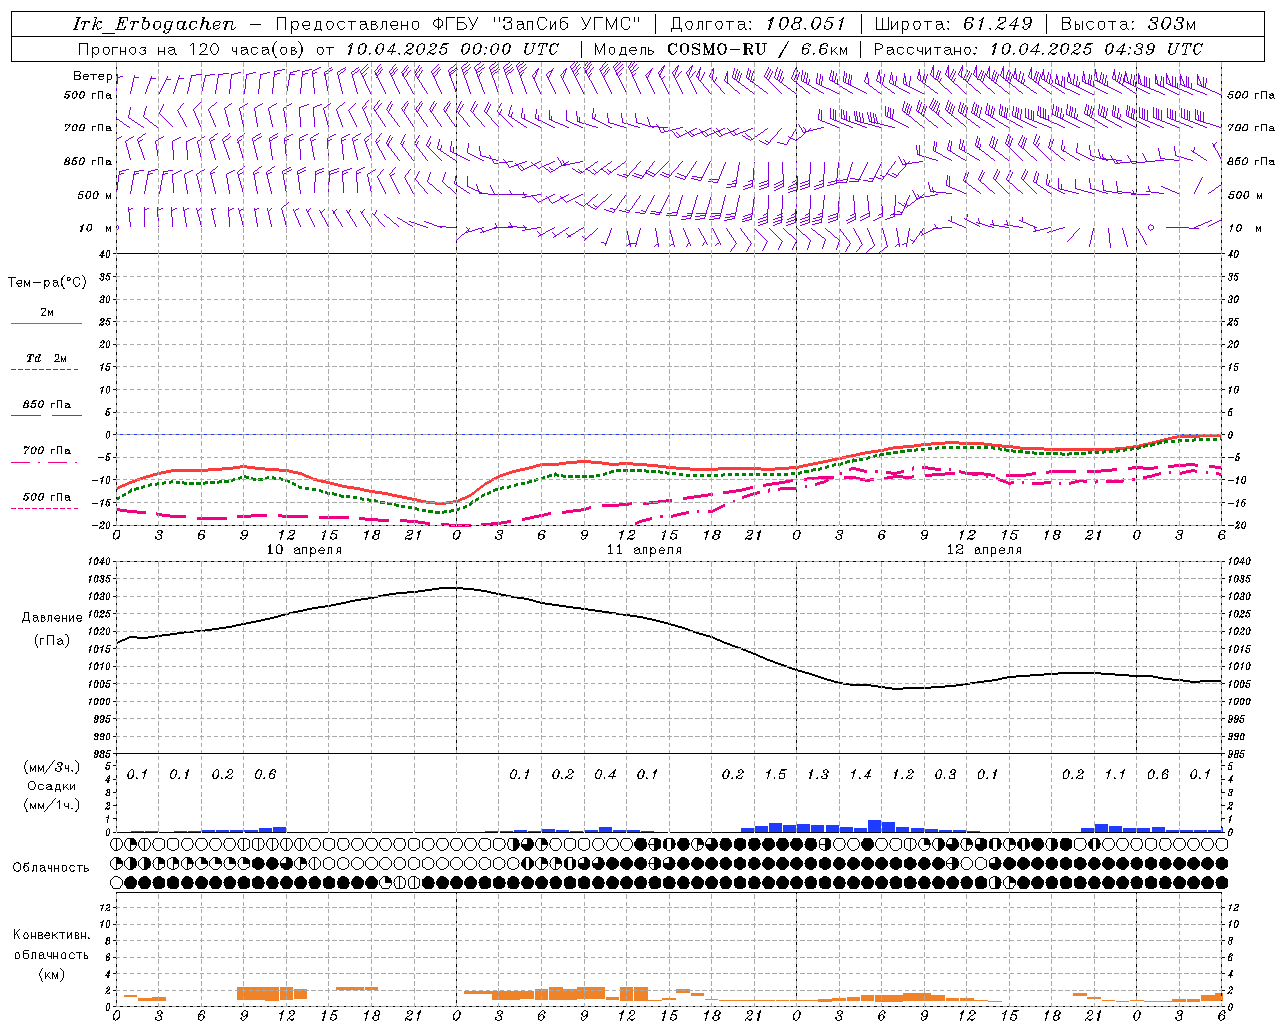Click the "10 апреля" date label
This screenshot has width=1280, height=1024.
coord(305,550)
